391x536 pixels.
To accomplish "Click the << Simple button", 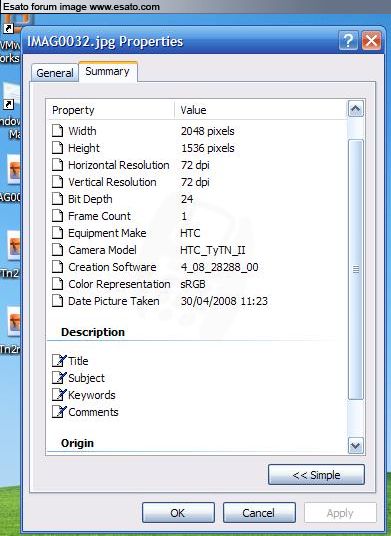I will (x=316, y=475).
